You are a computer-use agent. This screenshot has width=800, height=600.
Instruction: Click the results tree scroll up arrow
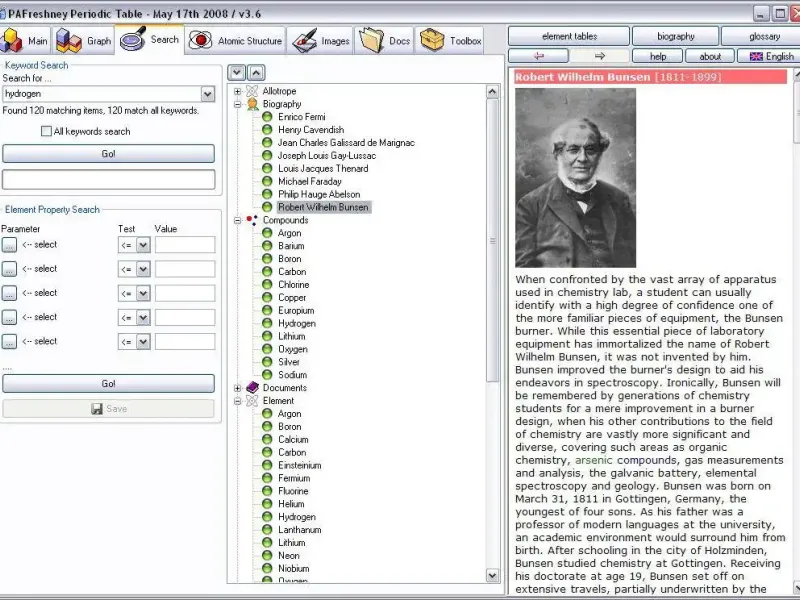(x=492, y=92)
